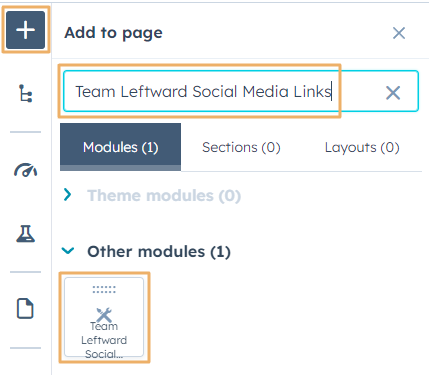Switch to the Modules (1) tab

pos(120,147)
